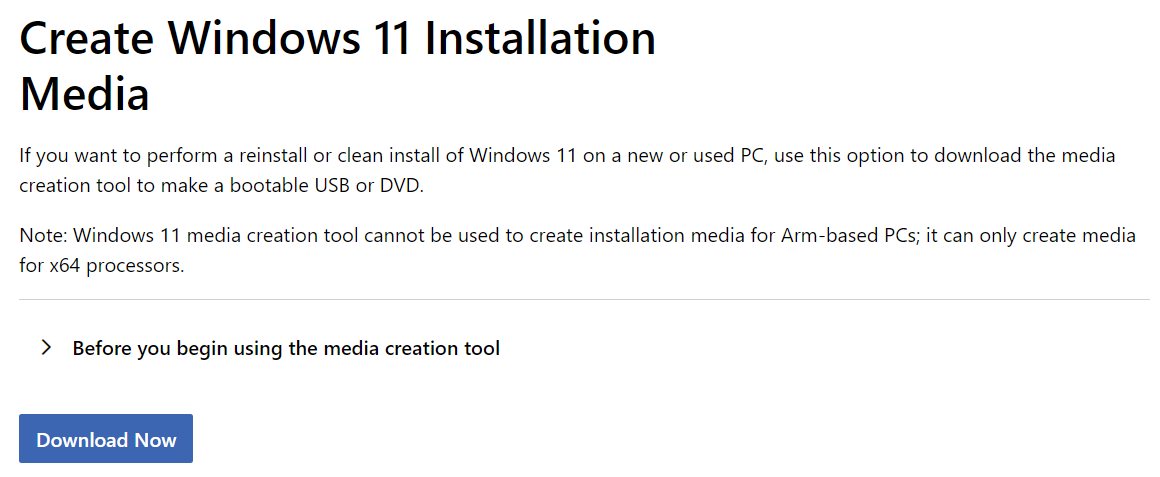
Task: Expand the chevron next to Before you begin
Action: point(46,348)
